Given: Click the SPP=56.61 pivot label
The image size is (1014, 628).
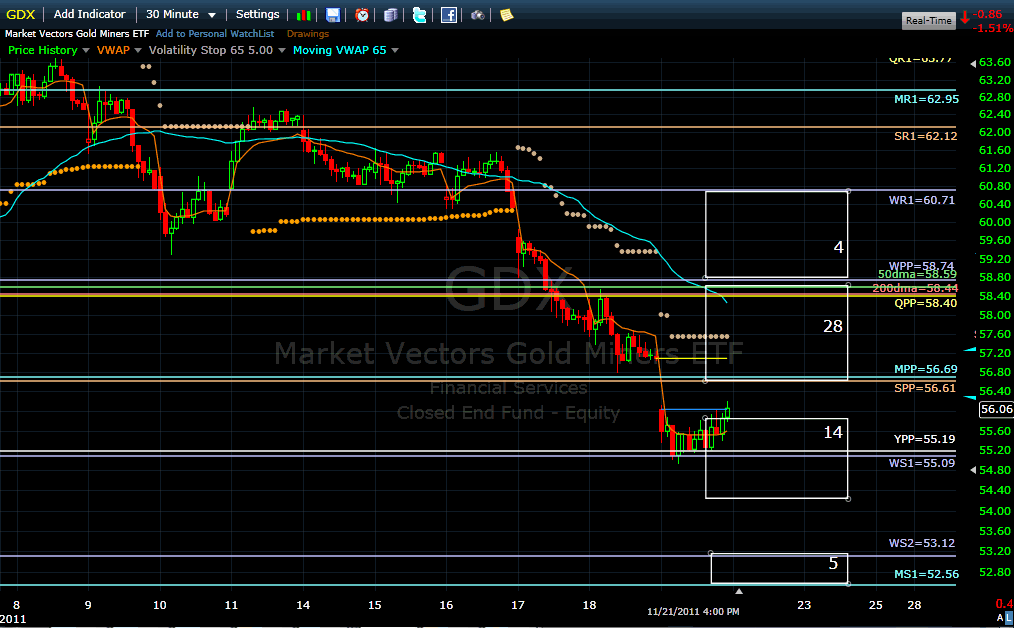Looking at the screenshot, I should [925, 387].
